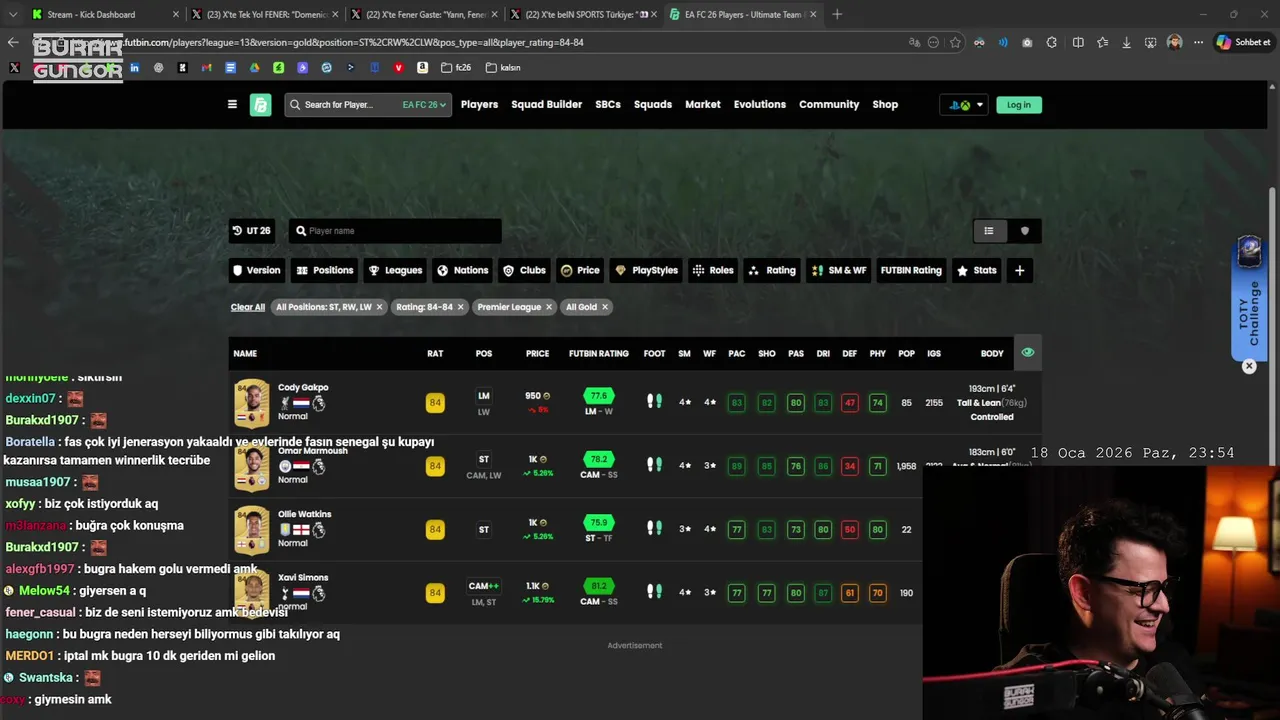Open browser extensions puzzle icon

pos(1052,43)
